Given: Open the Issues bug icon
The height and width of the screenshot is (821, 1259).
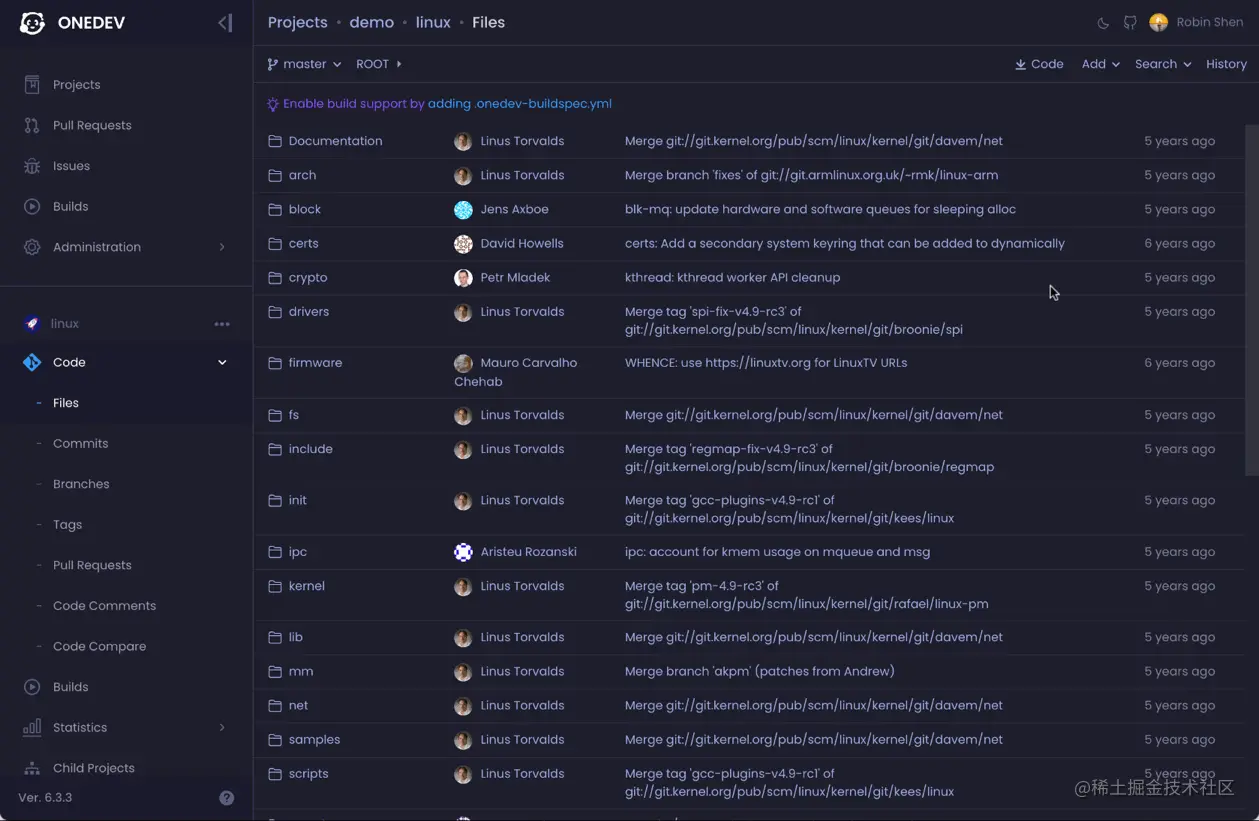Looking at the screenshot, I should pos(32,166).
